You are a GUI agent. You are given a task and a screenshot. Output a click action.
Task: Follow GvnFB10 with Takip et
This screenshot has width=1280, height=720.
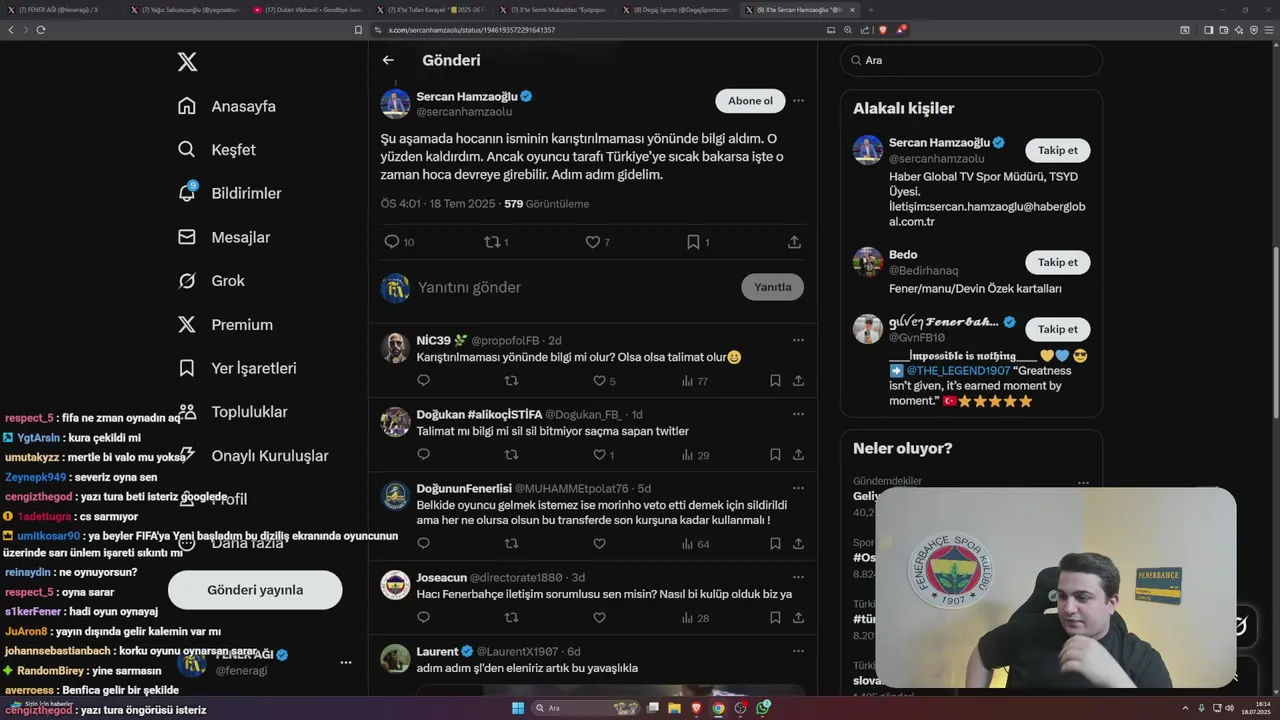pyautogui.click(x=1058, y=329)
